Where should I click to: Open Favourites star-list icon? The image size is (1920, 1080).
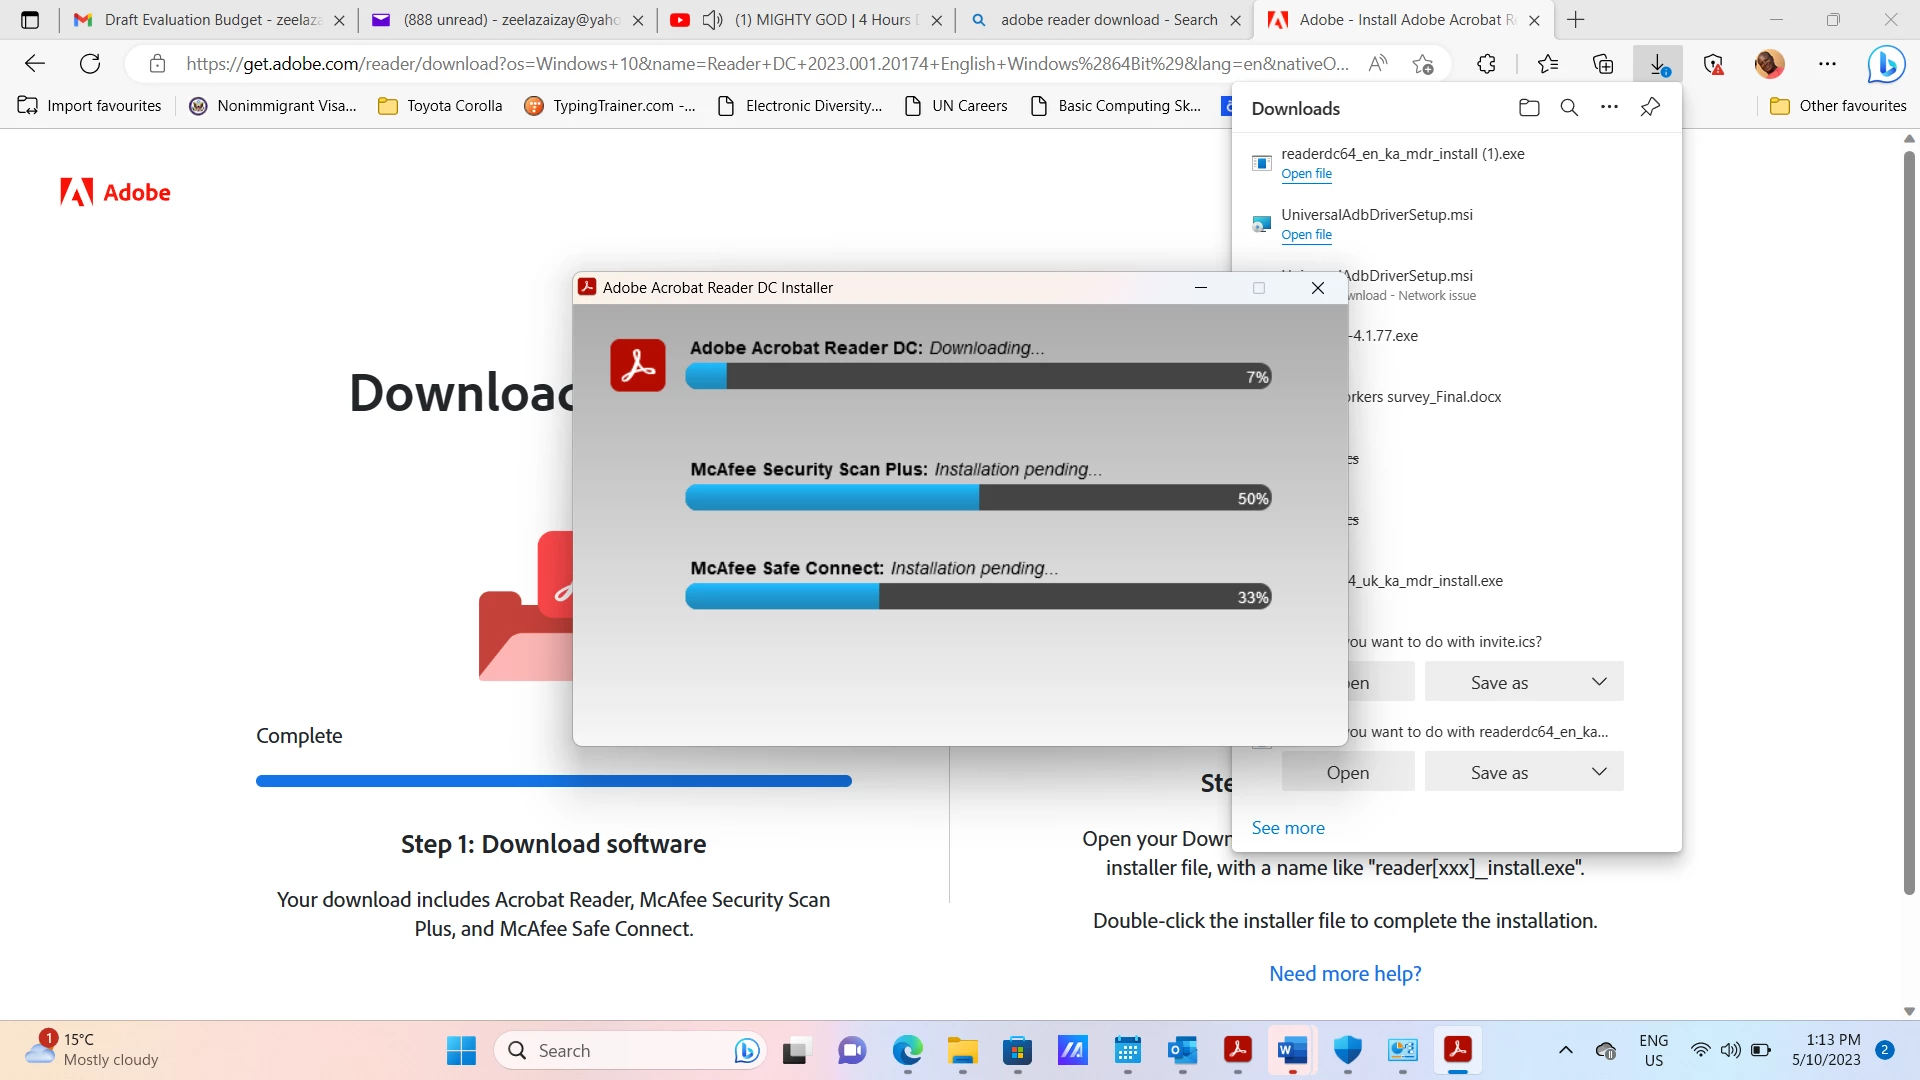[x=1548, y=64]
